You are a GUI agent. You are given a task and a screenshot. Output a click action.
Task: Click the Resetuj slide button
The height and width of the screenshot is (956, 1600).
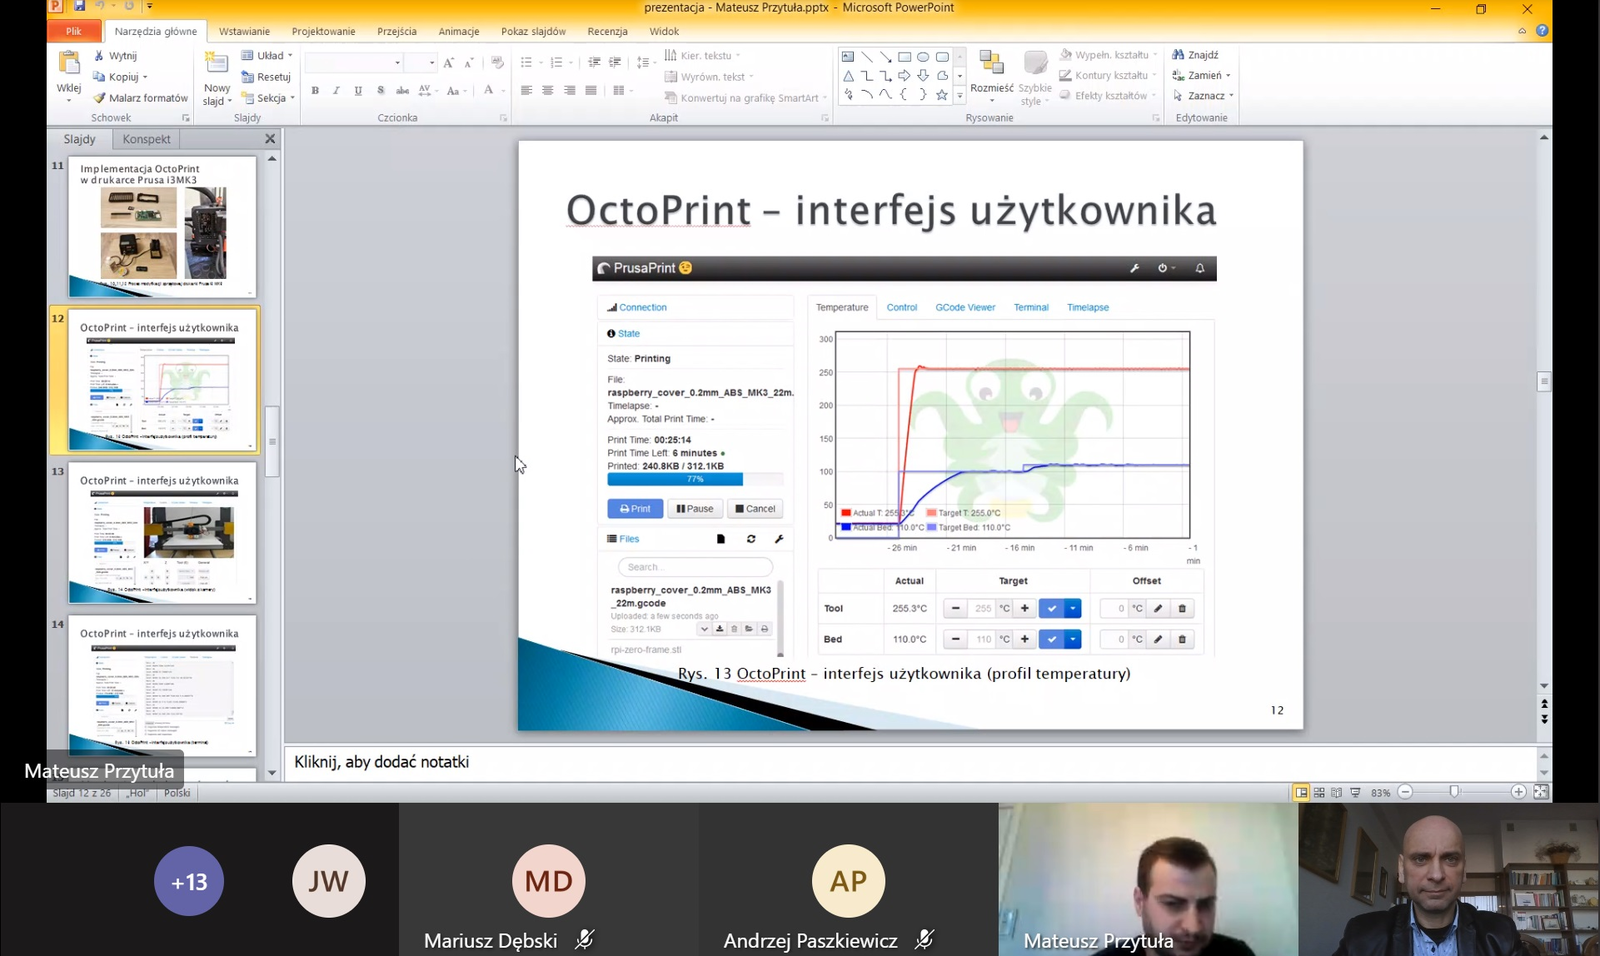pos(266,77)
